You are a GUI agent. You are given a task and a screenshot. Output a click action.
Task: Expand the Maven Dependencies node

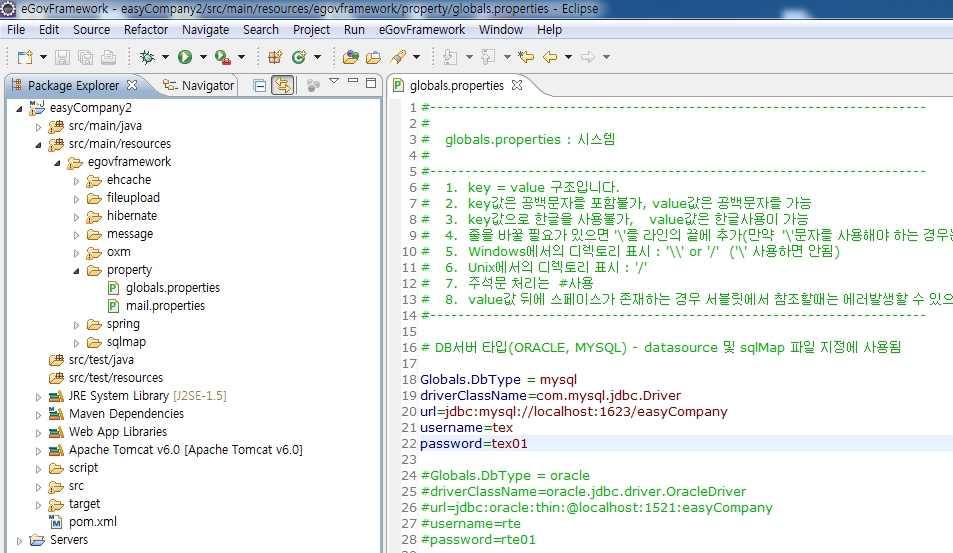click(x=39, y=414)
